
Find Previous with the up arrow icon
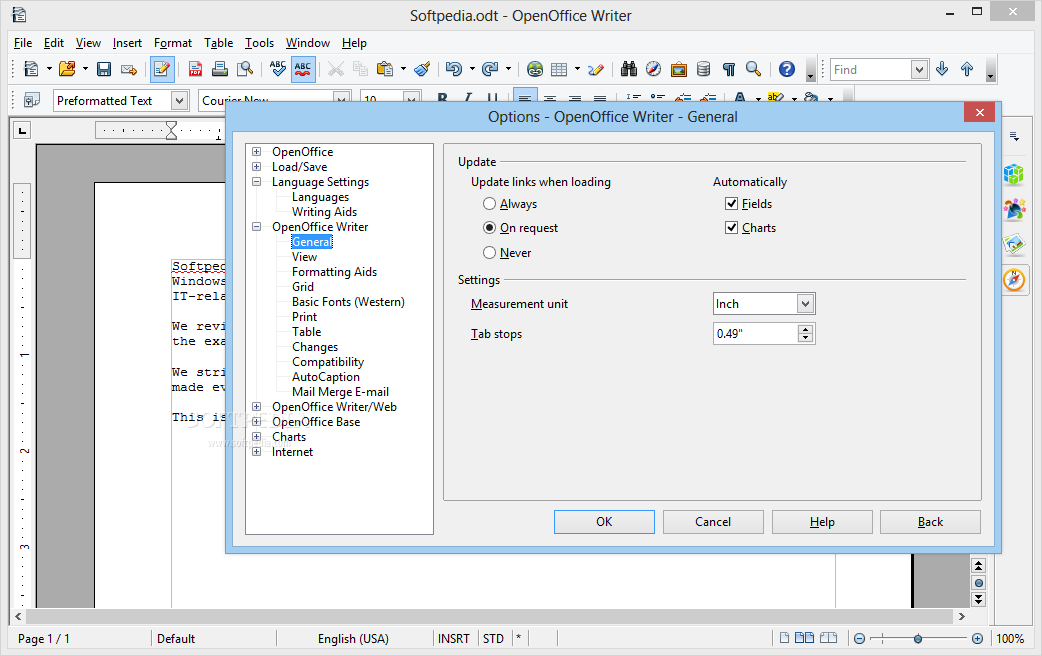click(967, 69)
